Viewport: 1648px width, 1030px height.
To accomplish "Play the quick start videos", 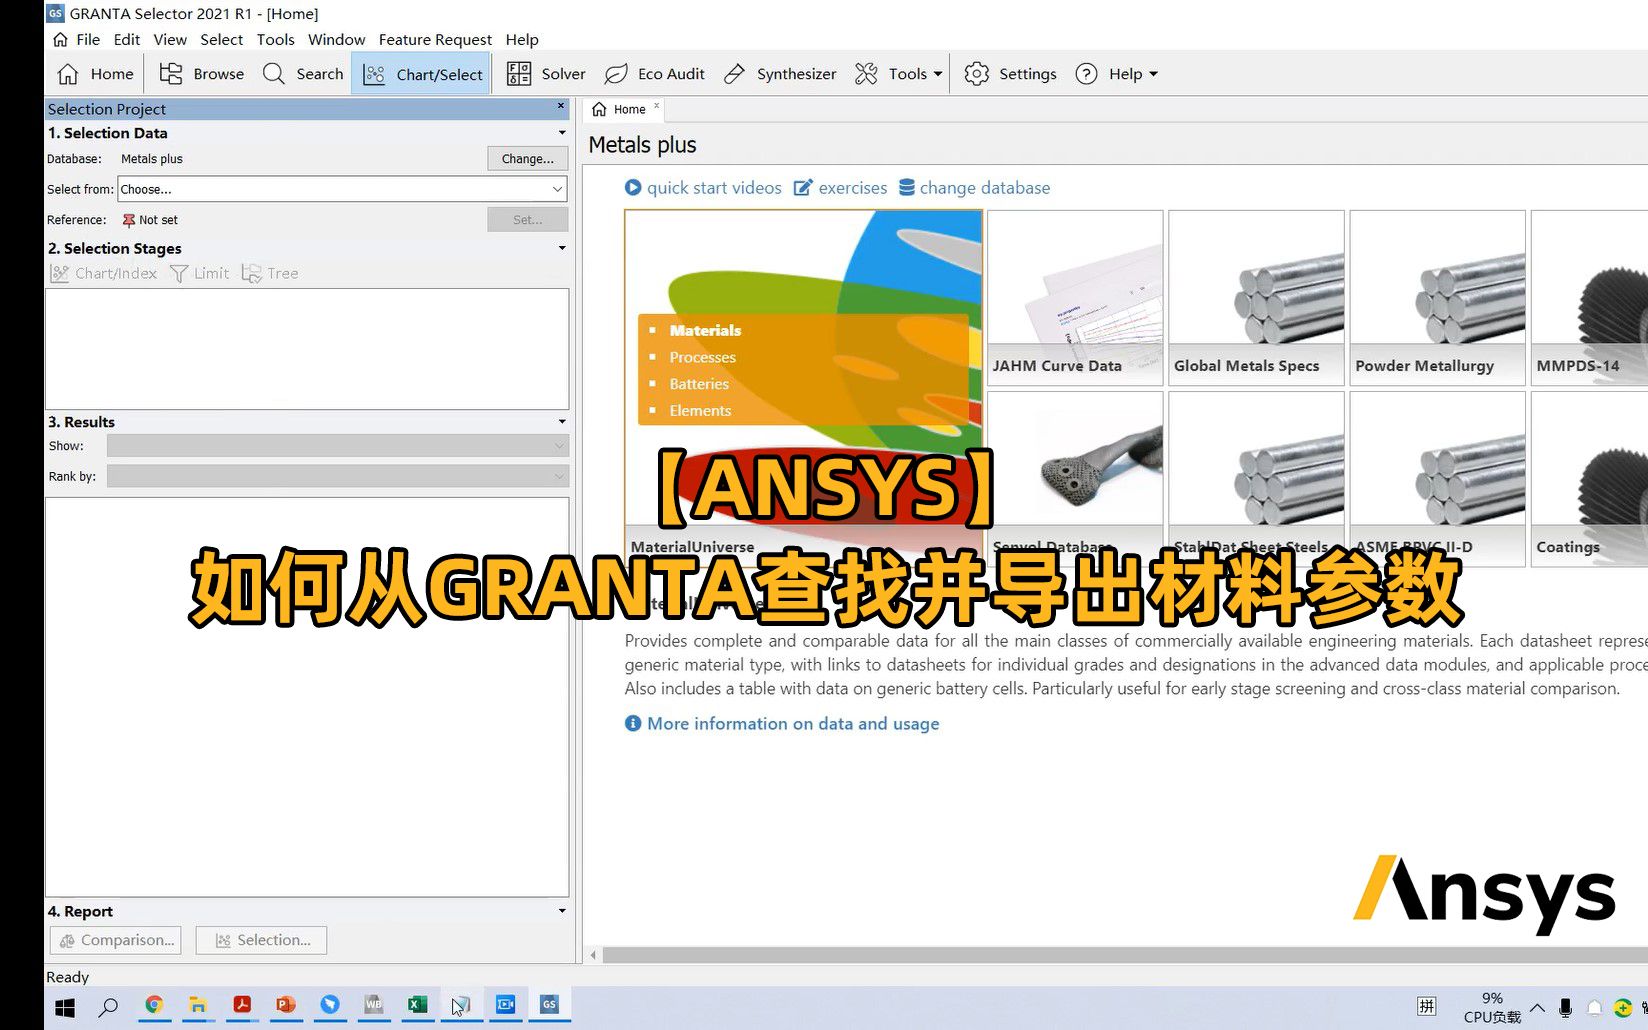I will tap(703, 188).
